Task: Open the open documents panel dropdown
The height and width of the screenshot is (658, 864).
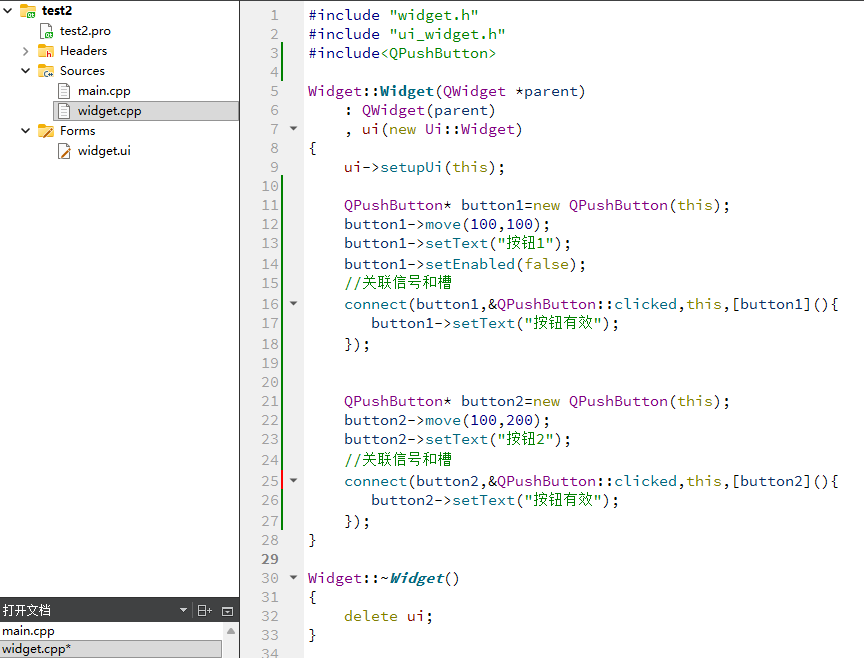Action: coord(183,610)
